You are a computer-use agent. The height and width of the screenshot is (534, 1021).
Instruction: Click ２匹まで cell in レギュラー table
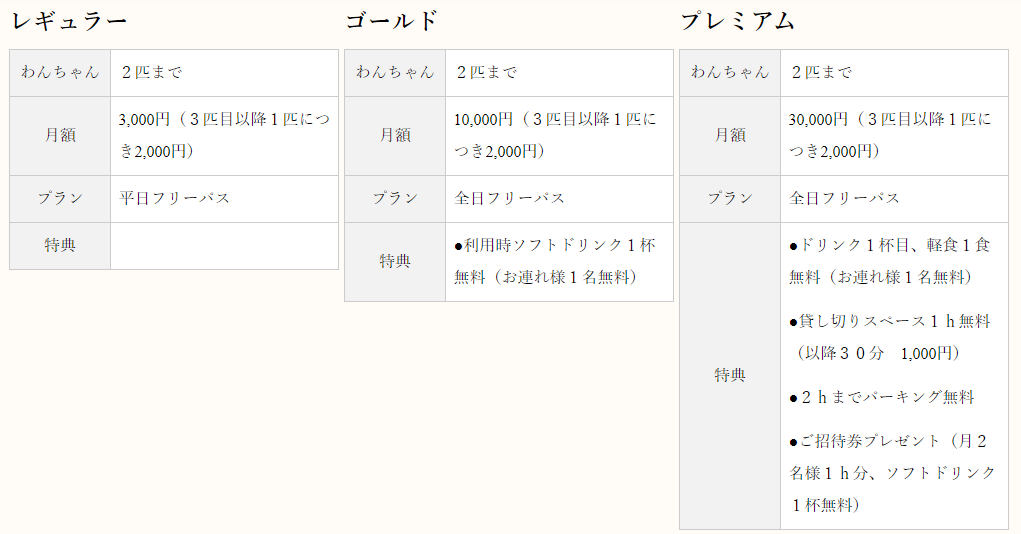[225, 73]
